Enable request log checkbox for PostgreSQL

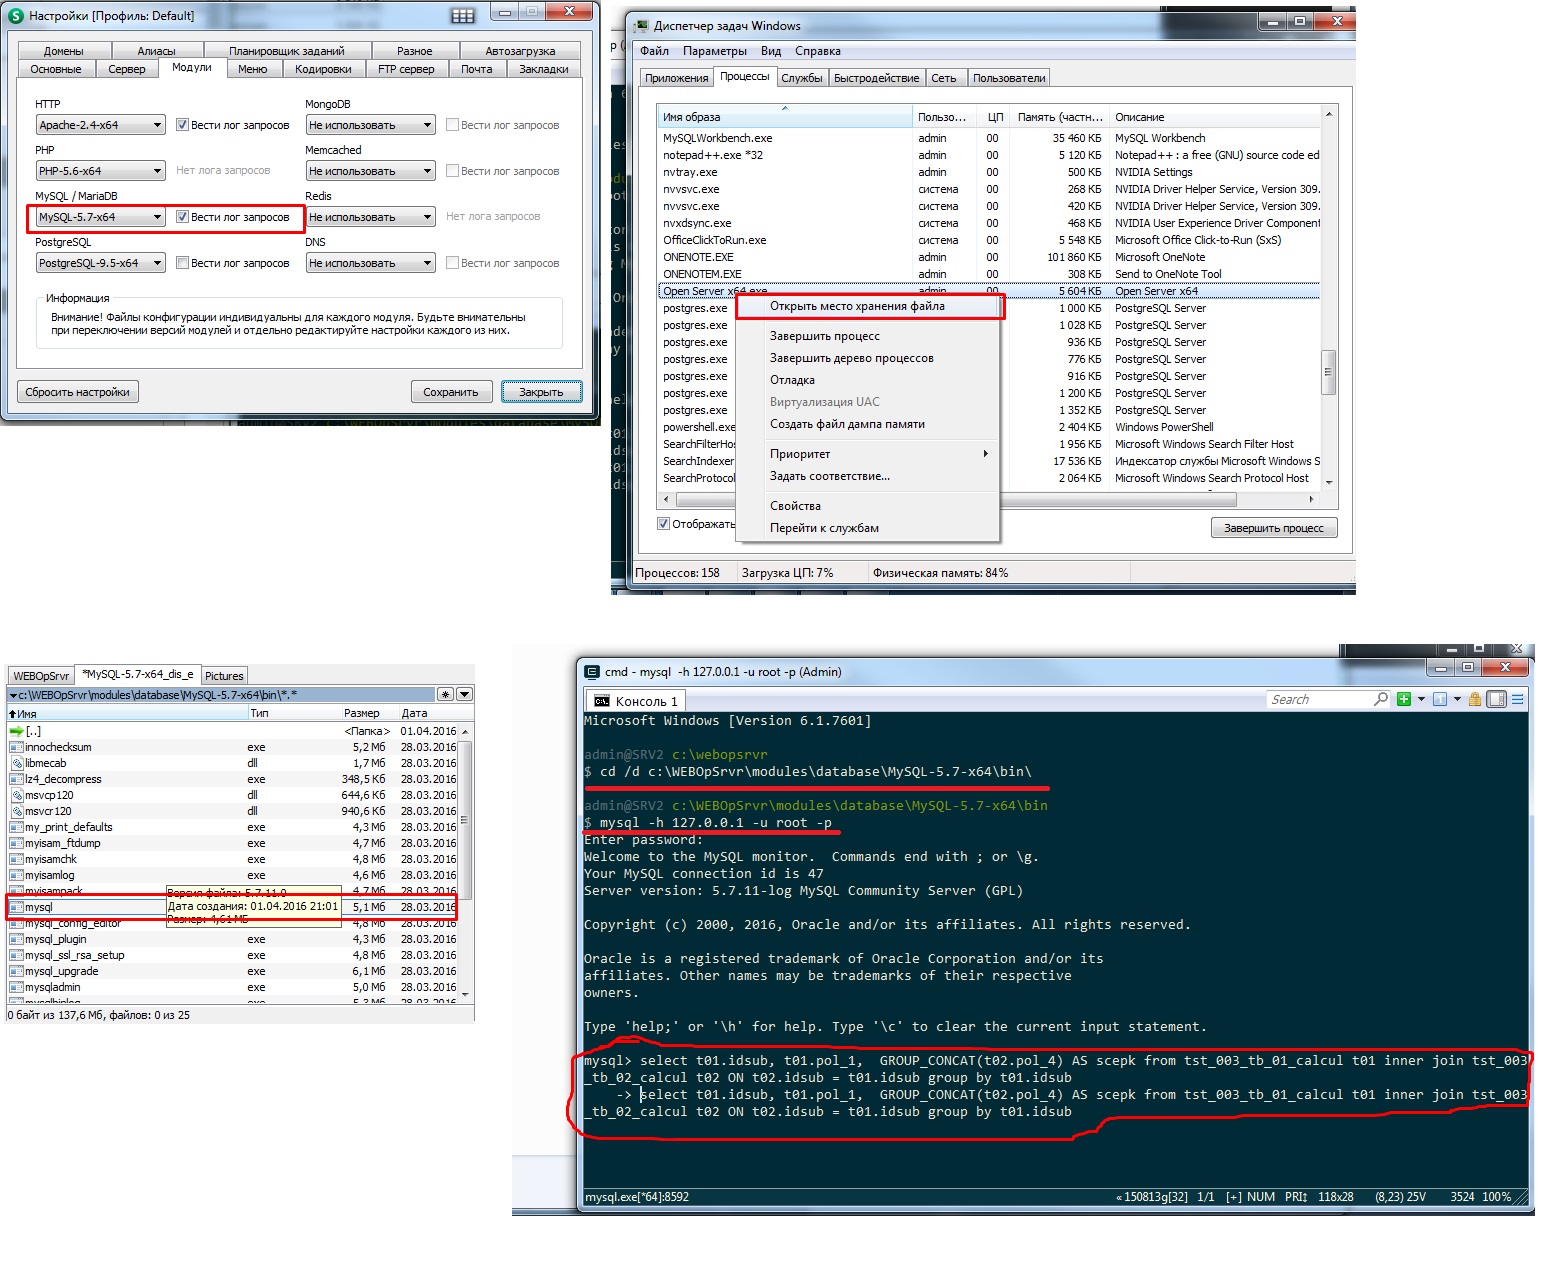coord(183,263)
